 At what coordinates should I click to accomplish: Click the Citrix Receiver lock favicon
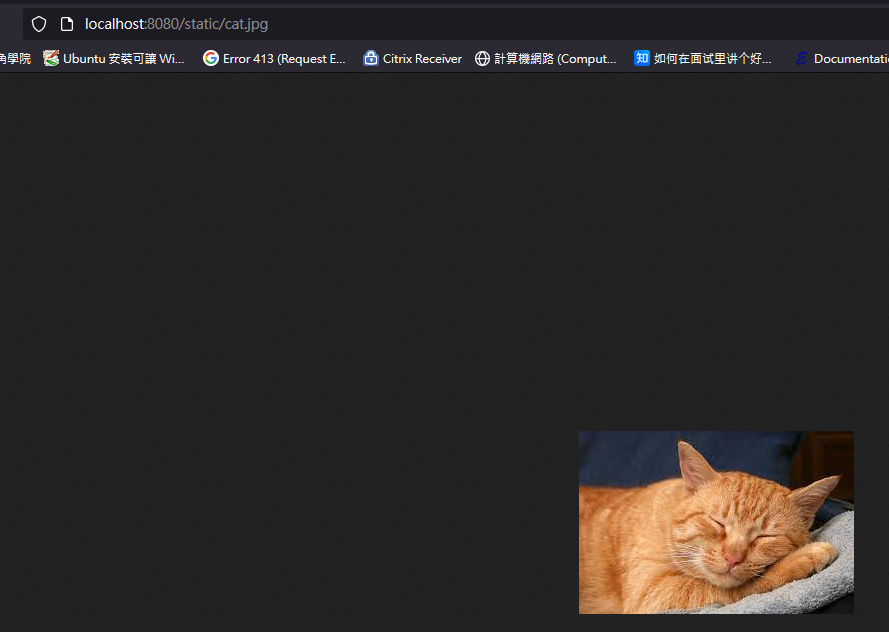pyautogui.click(x=371, y=58)
